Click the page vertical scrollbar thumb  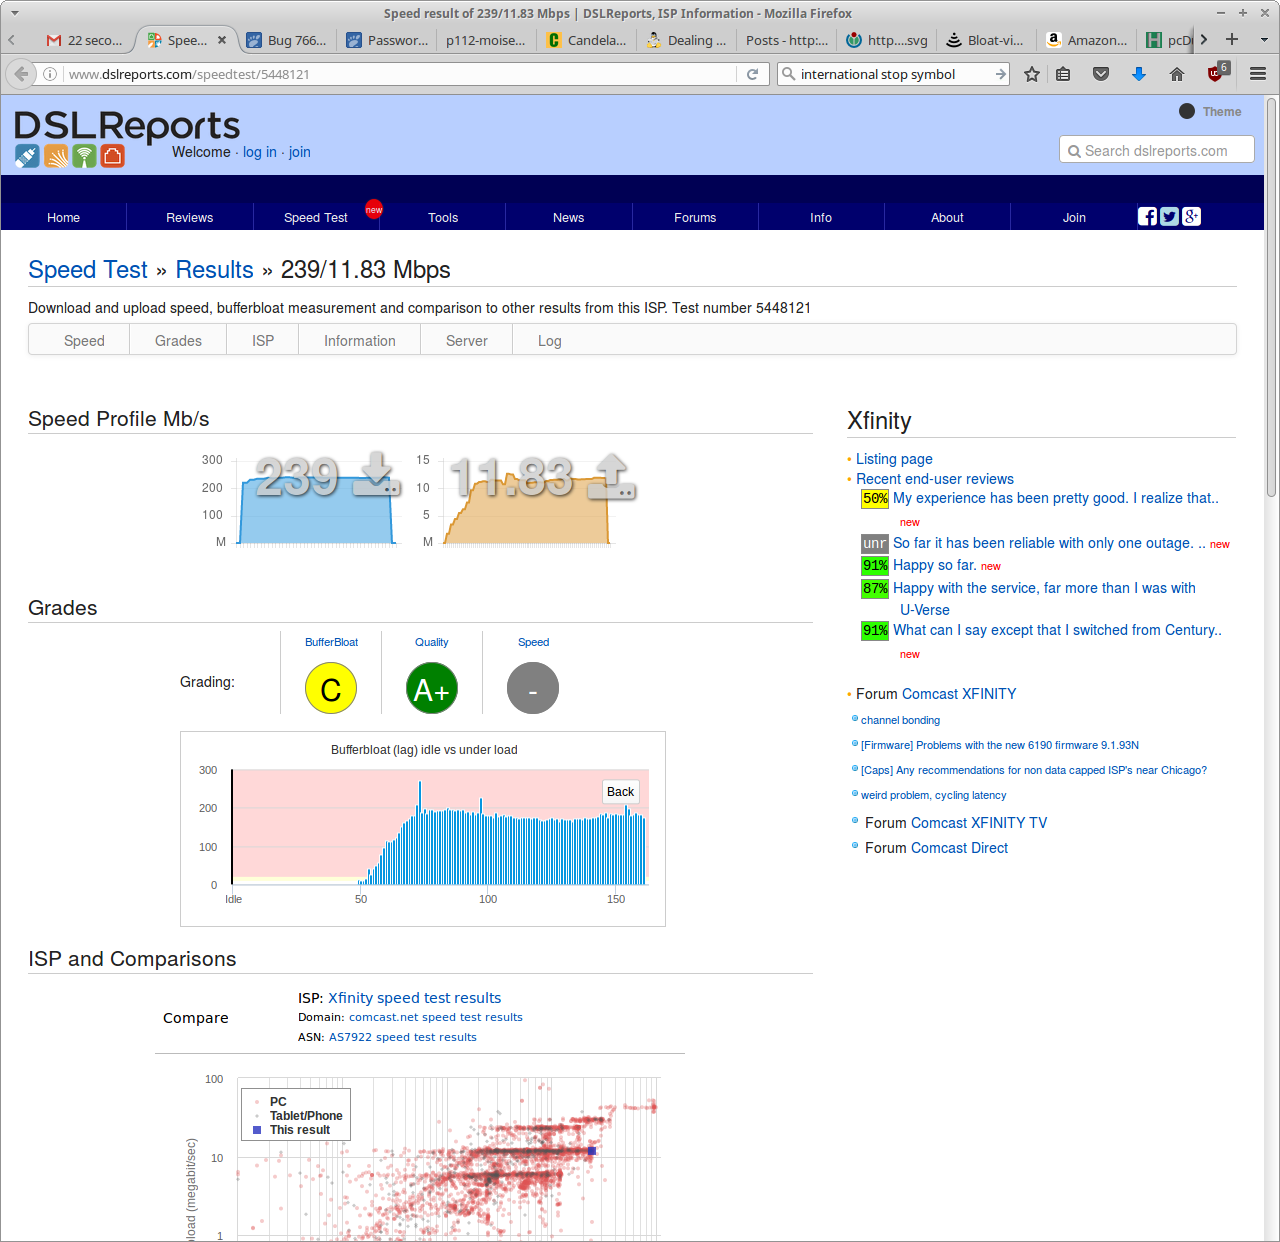(x=1272, y=298)
